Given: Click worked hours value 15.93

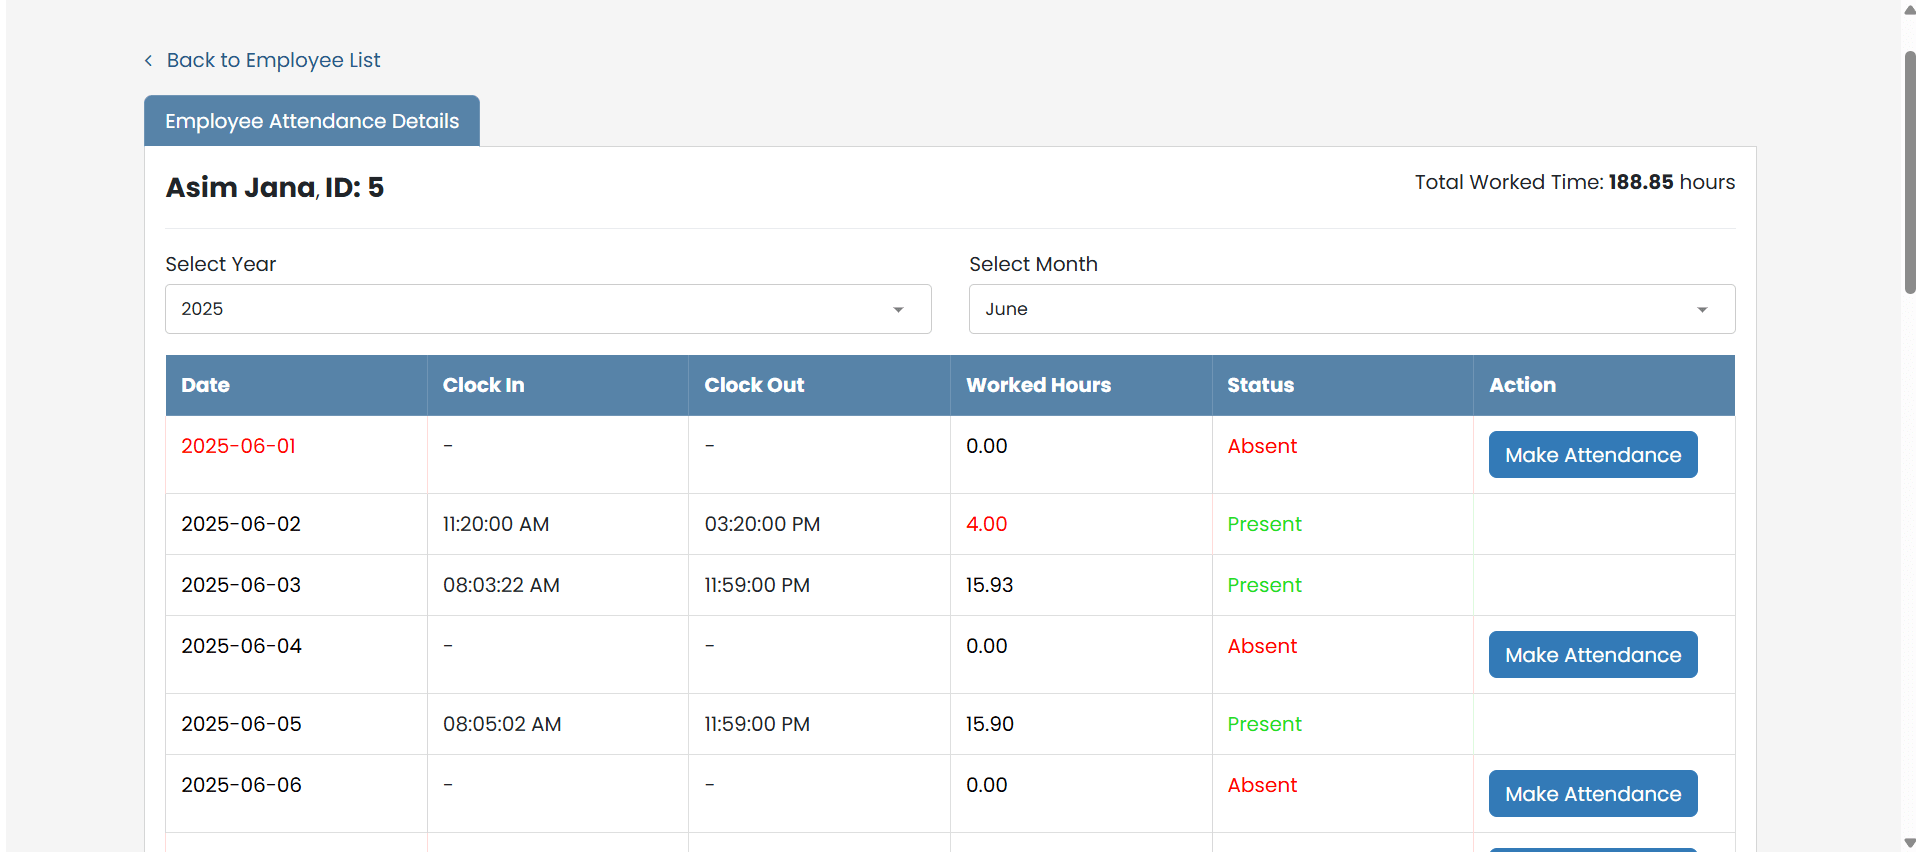Looking at the screenshot, I should pyautogui.click(x=989, y=585).
